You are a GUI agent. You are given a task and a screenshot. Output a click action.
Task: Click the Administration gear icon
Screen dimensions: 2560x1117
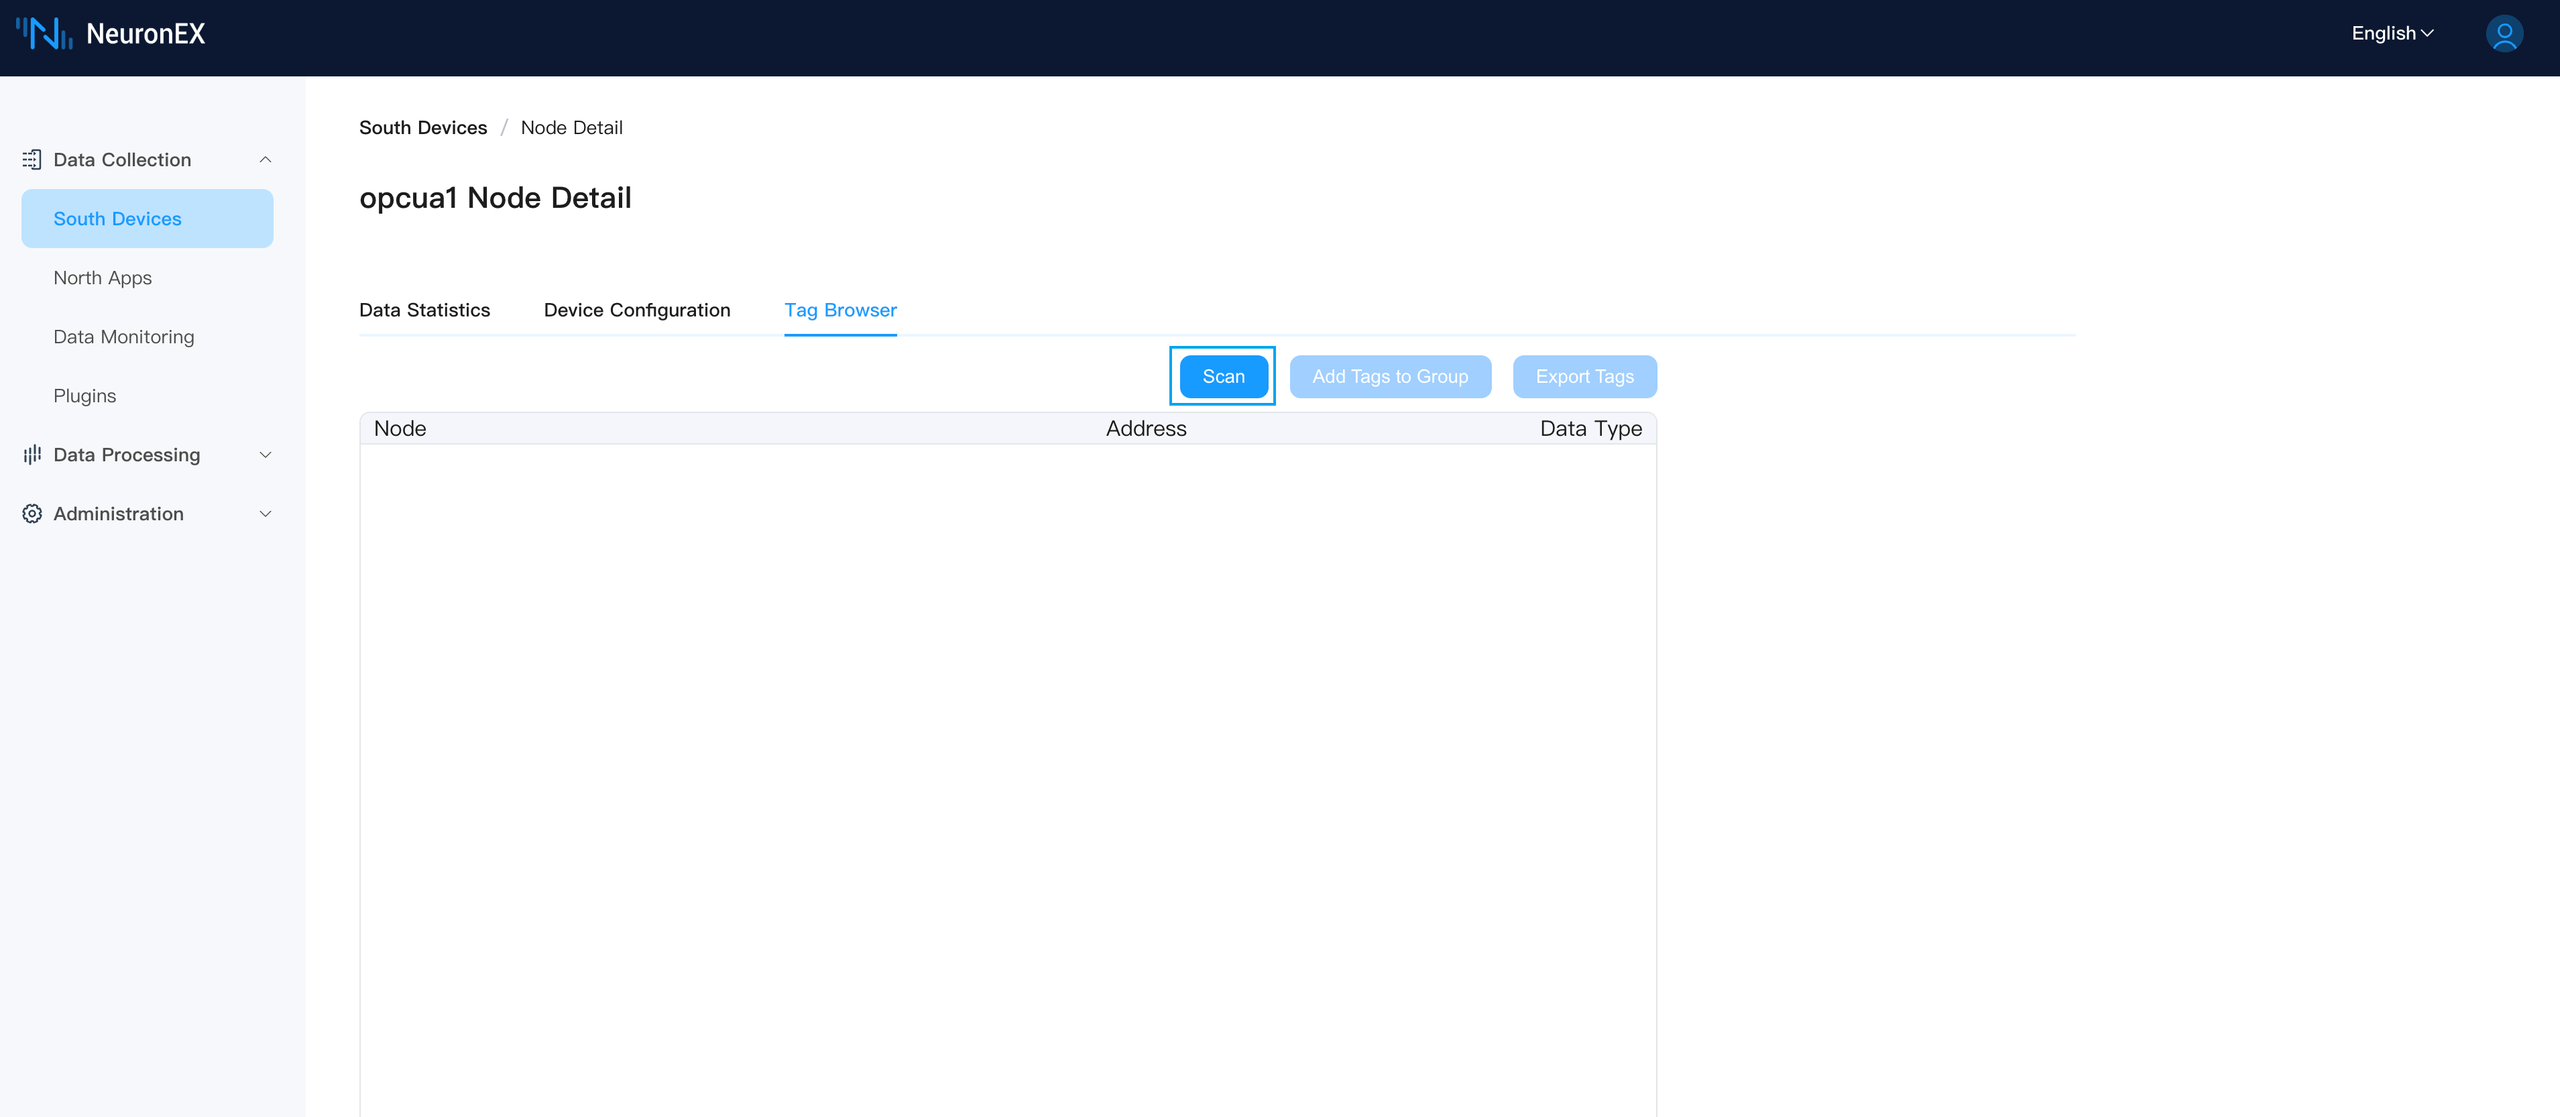(x=31, y=513)
